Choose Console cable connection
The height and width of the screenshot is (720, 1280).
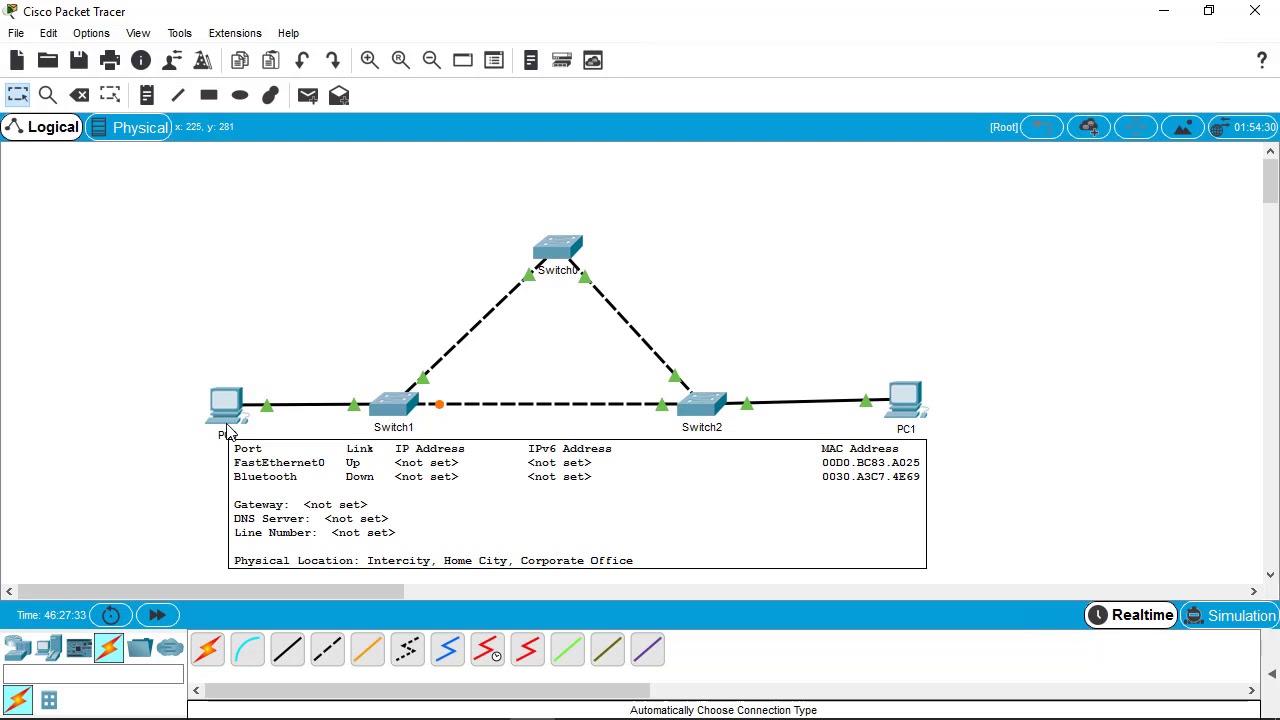tap(247, 650)
